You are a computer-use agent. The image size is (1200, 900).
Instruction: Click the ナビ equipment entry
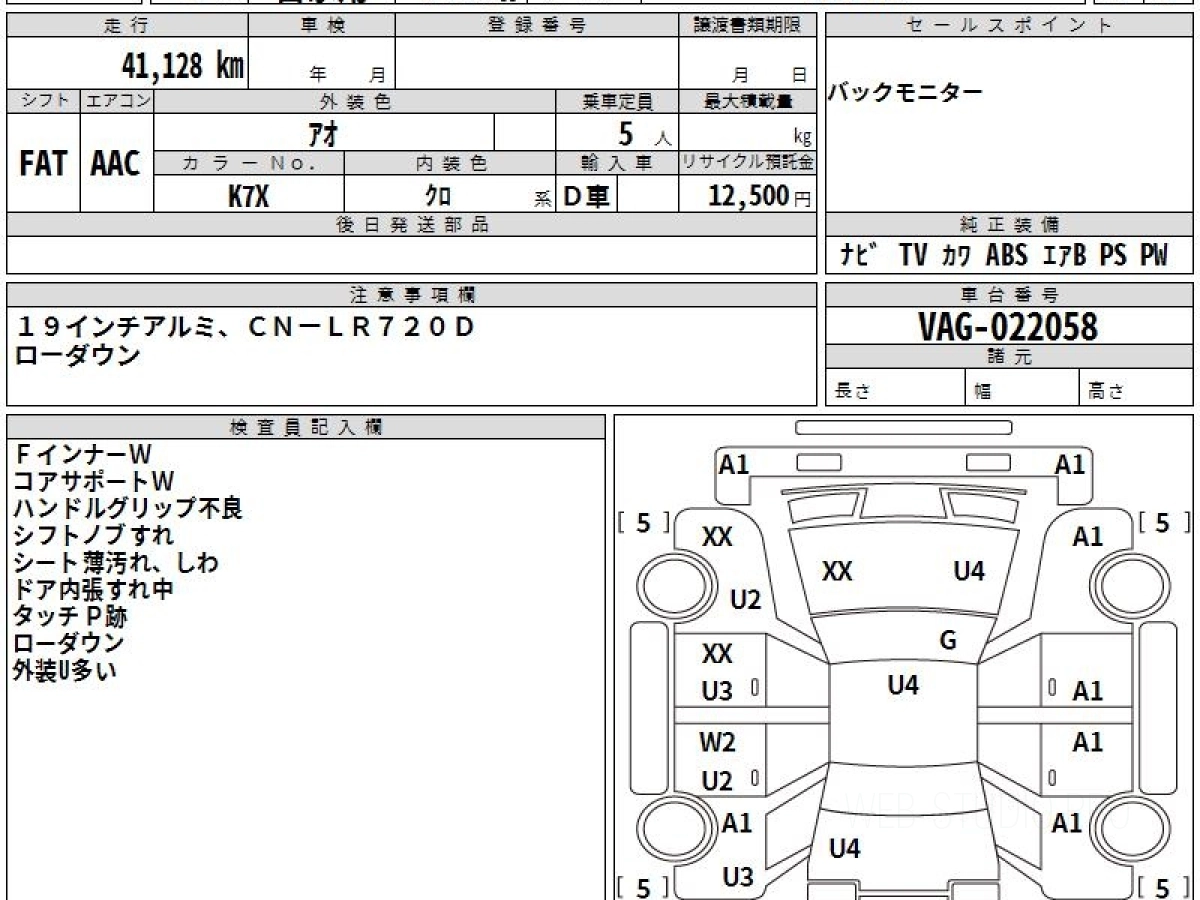click(x=860, y=255)
